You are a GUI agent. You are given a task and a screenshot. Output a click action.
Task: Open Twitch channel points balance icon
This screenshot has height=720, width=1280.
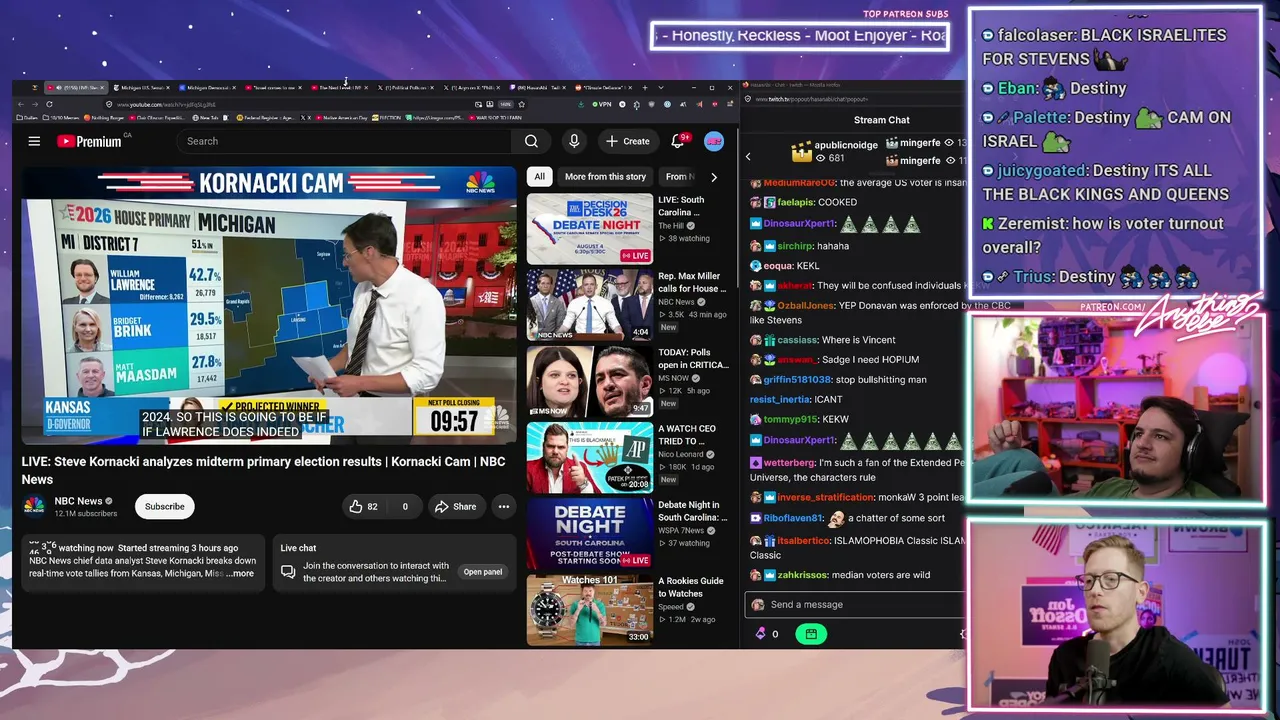click(x=760, y=633)
